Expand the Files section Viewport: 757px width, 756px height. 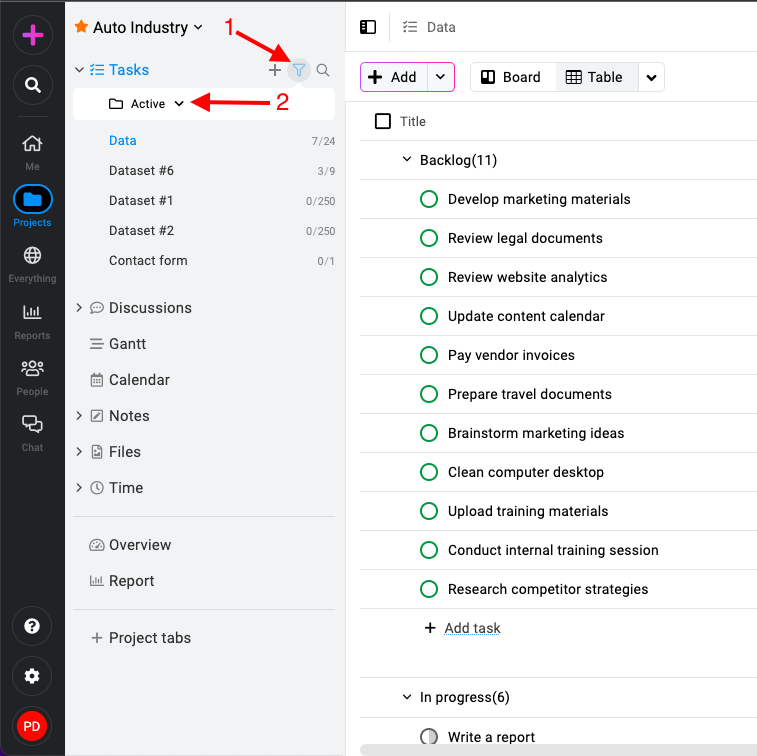(79, 451)
